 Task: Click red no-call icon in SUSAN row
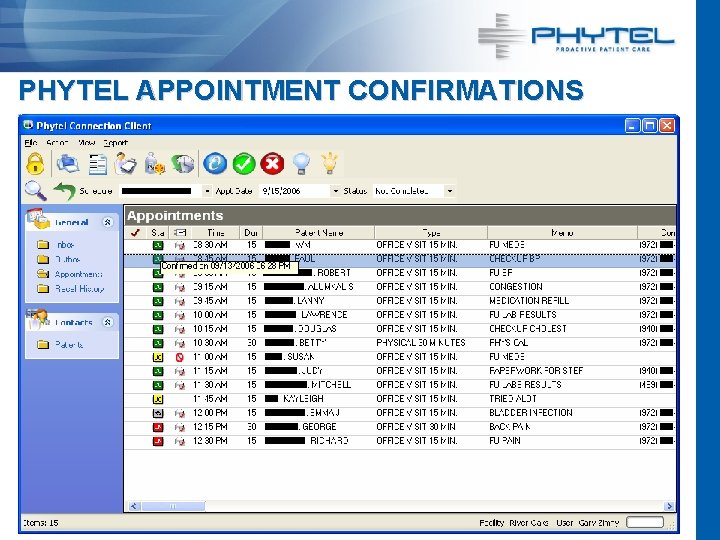[x=180, y=357]
